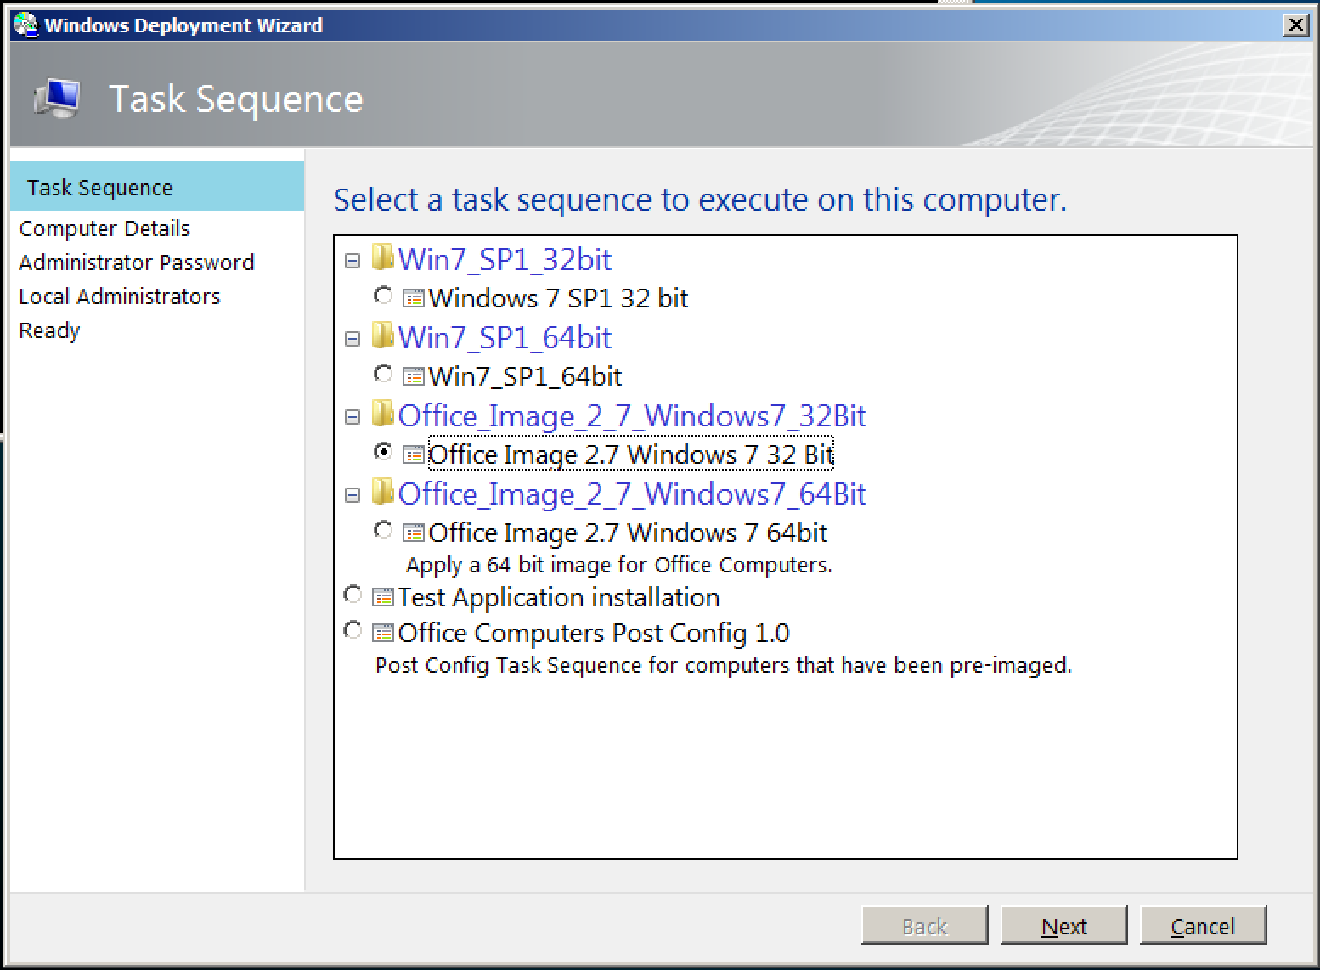Select the Windows 7 SP1 32 bit radio button
Viewport: 1320px width, 970px height.
coord(383,295)
